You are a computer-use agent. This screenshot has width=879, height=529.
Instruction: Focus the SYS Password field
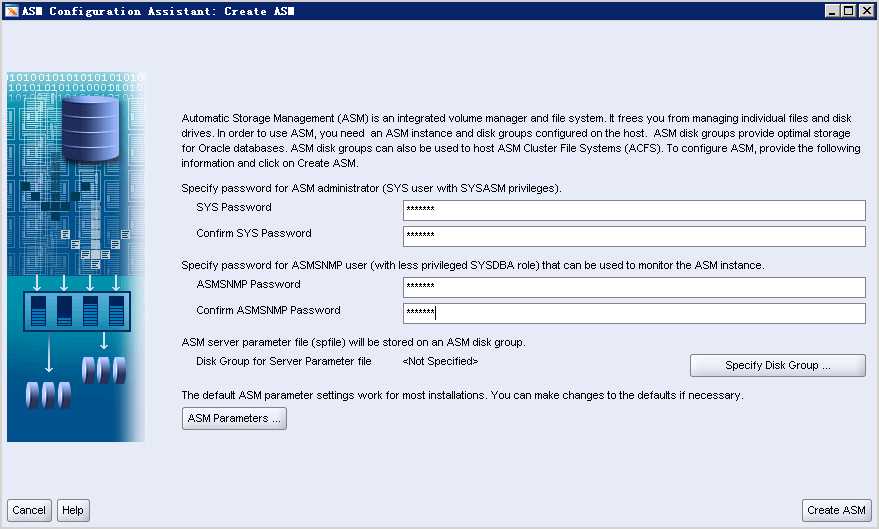[633, 210]
